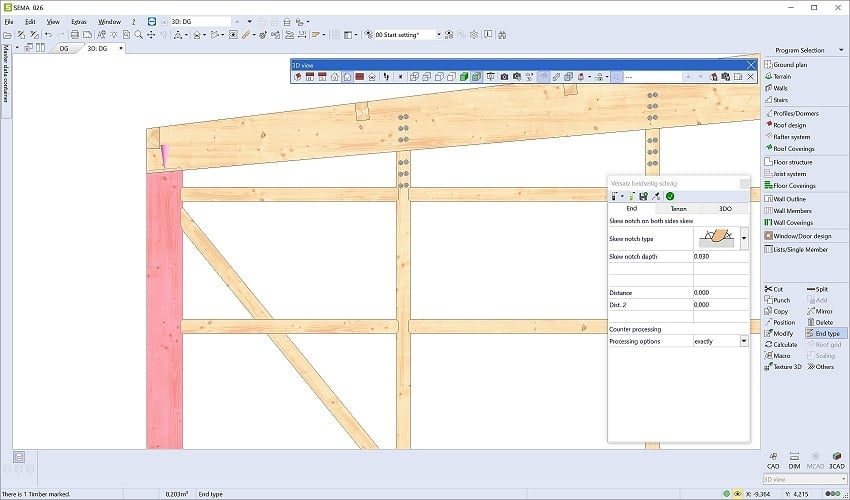This screenshot has width=850, height=500.
Task: Click the green confirm checkmark in dialog
Action: (670, 196)
